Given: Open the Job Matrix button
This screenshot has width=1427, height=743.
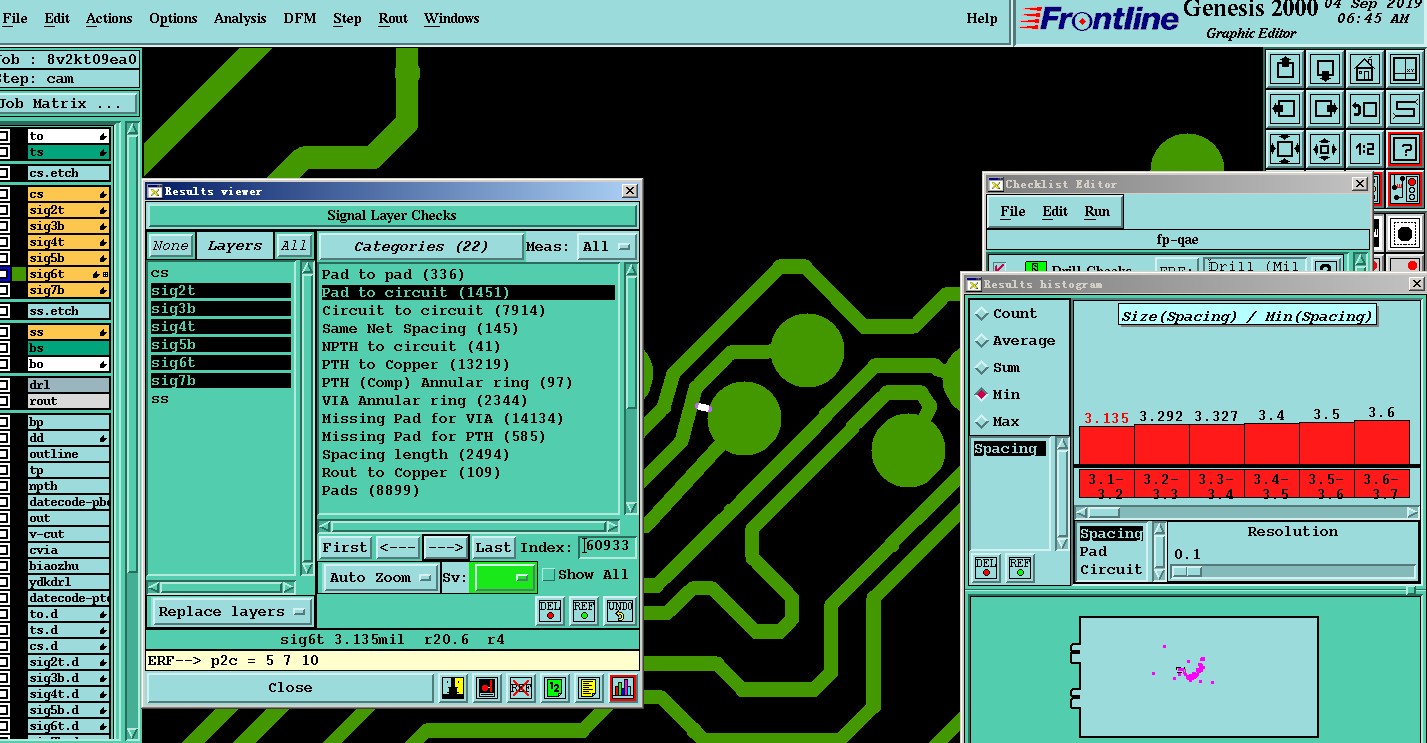Looking at the screenshot, I should pos(69,104).
